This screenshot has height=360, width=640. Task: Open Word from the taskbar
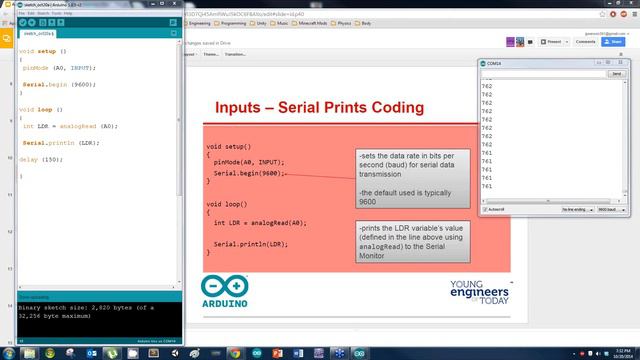298,353
